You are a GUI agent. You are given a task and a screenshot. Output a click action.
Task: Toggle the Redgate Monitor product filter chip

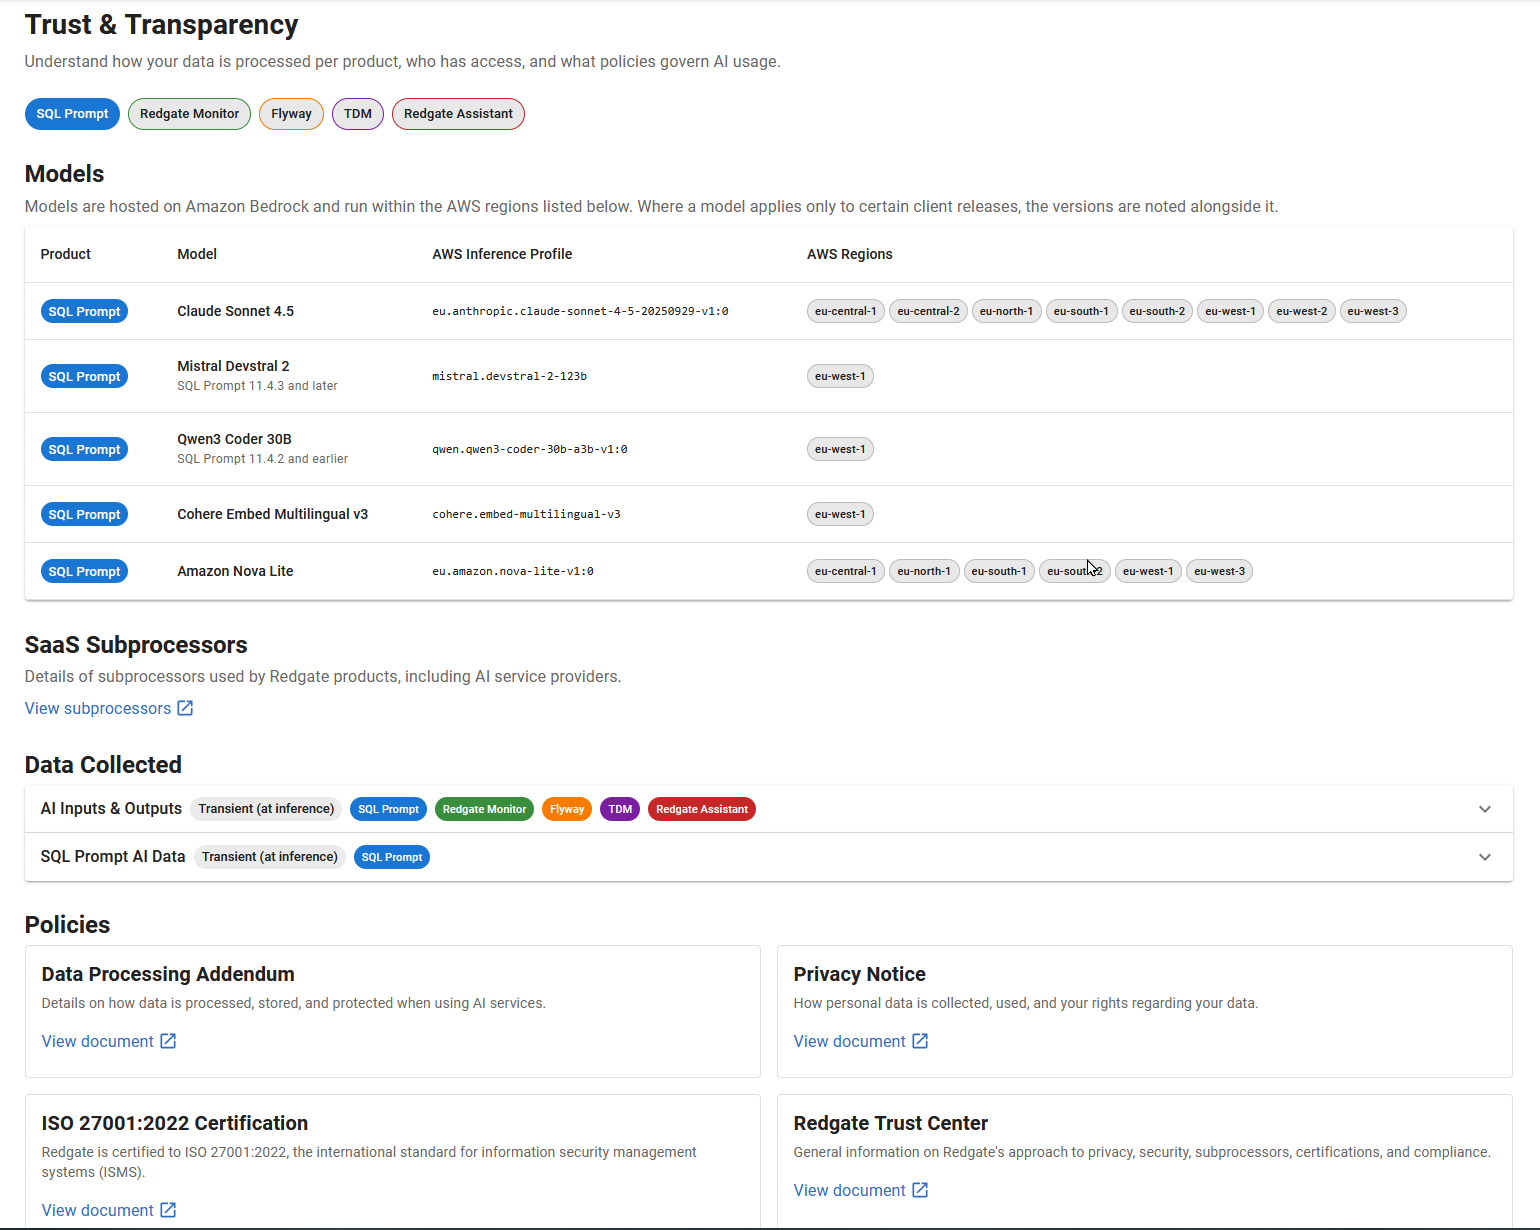point(189,114)
